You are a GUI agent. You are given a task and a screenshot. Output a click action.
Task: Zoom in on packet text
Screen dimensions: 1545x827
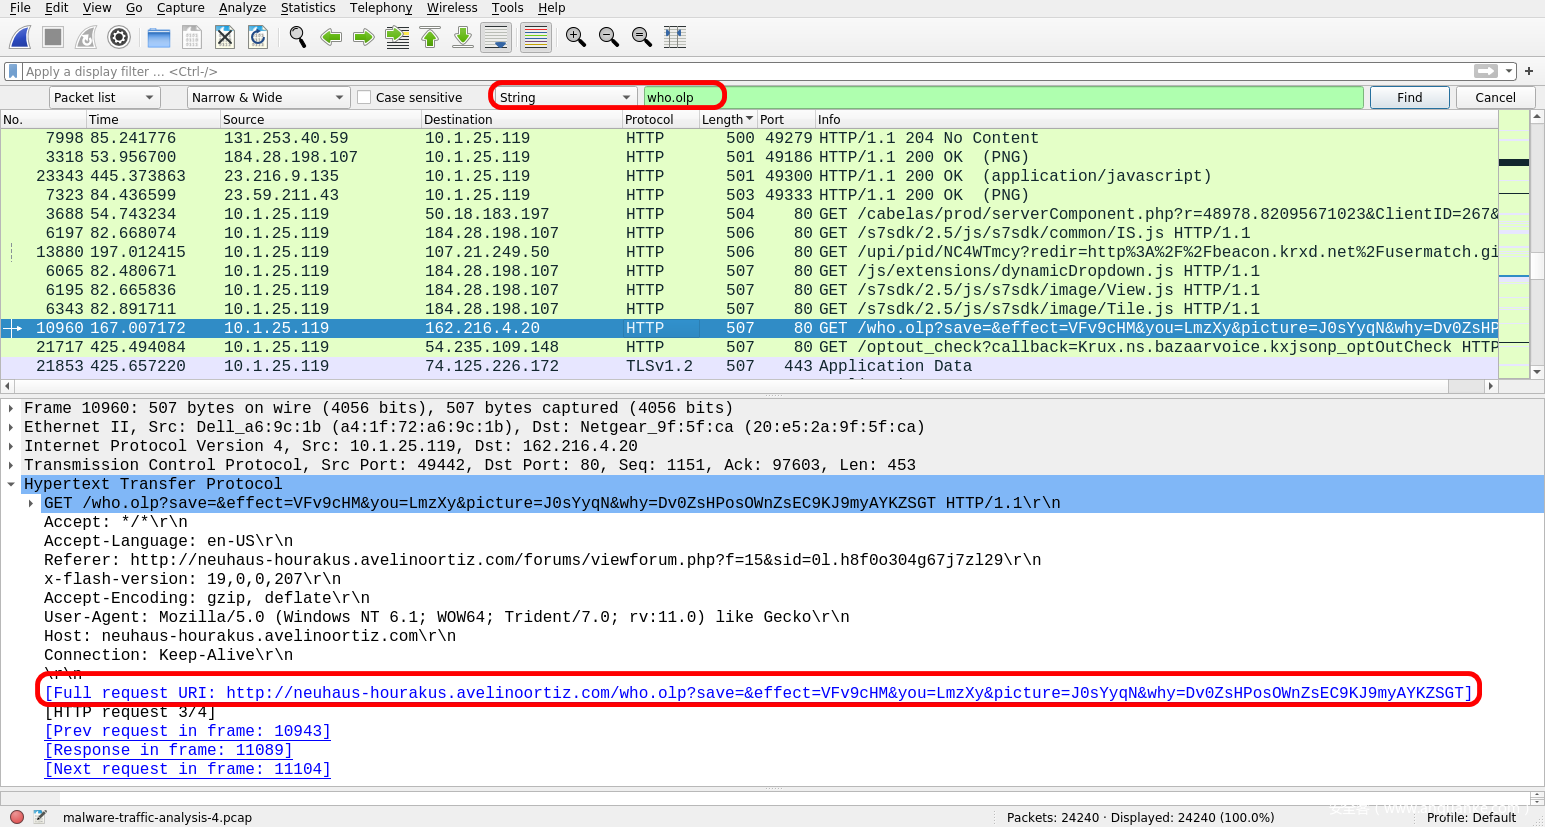pyautogui.click(x=576, y=38)
